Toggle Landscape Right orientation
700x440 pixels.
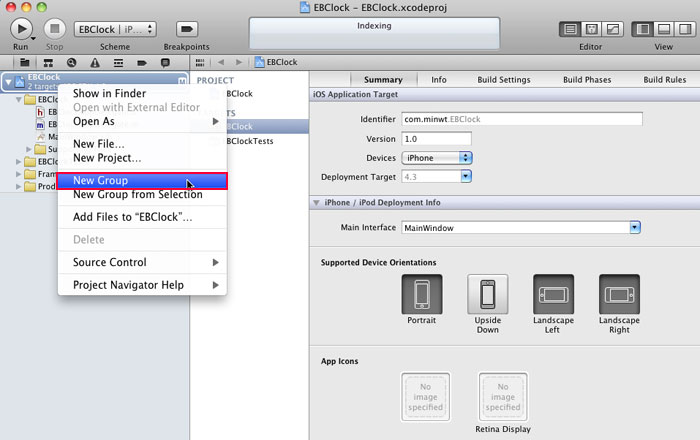(x=619, y=295)
